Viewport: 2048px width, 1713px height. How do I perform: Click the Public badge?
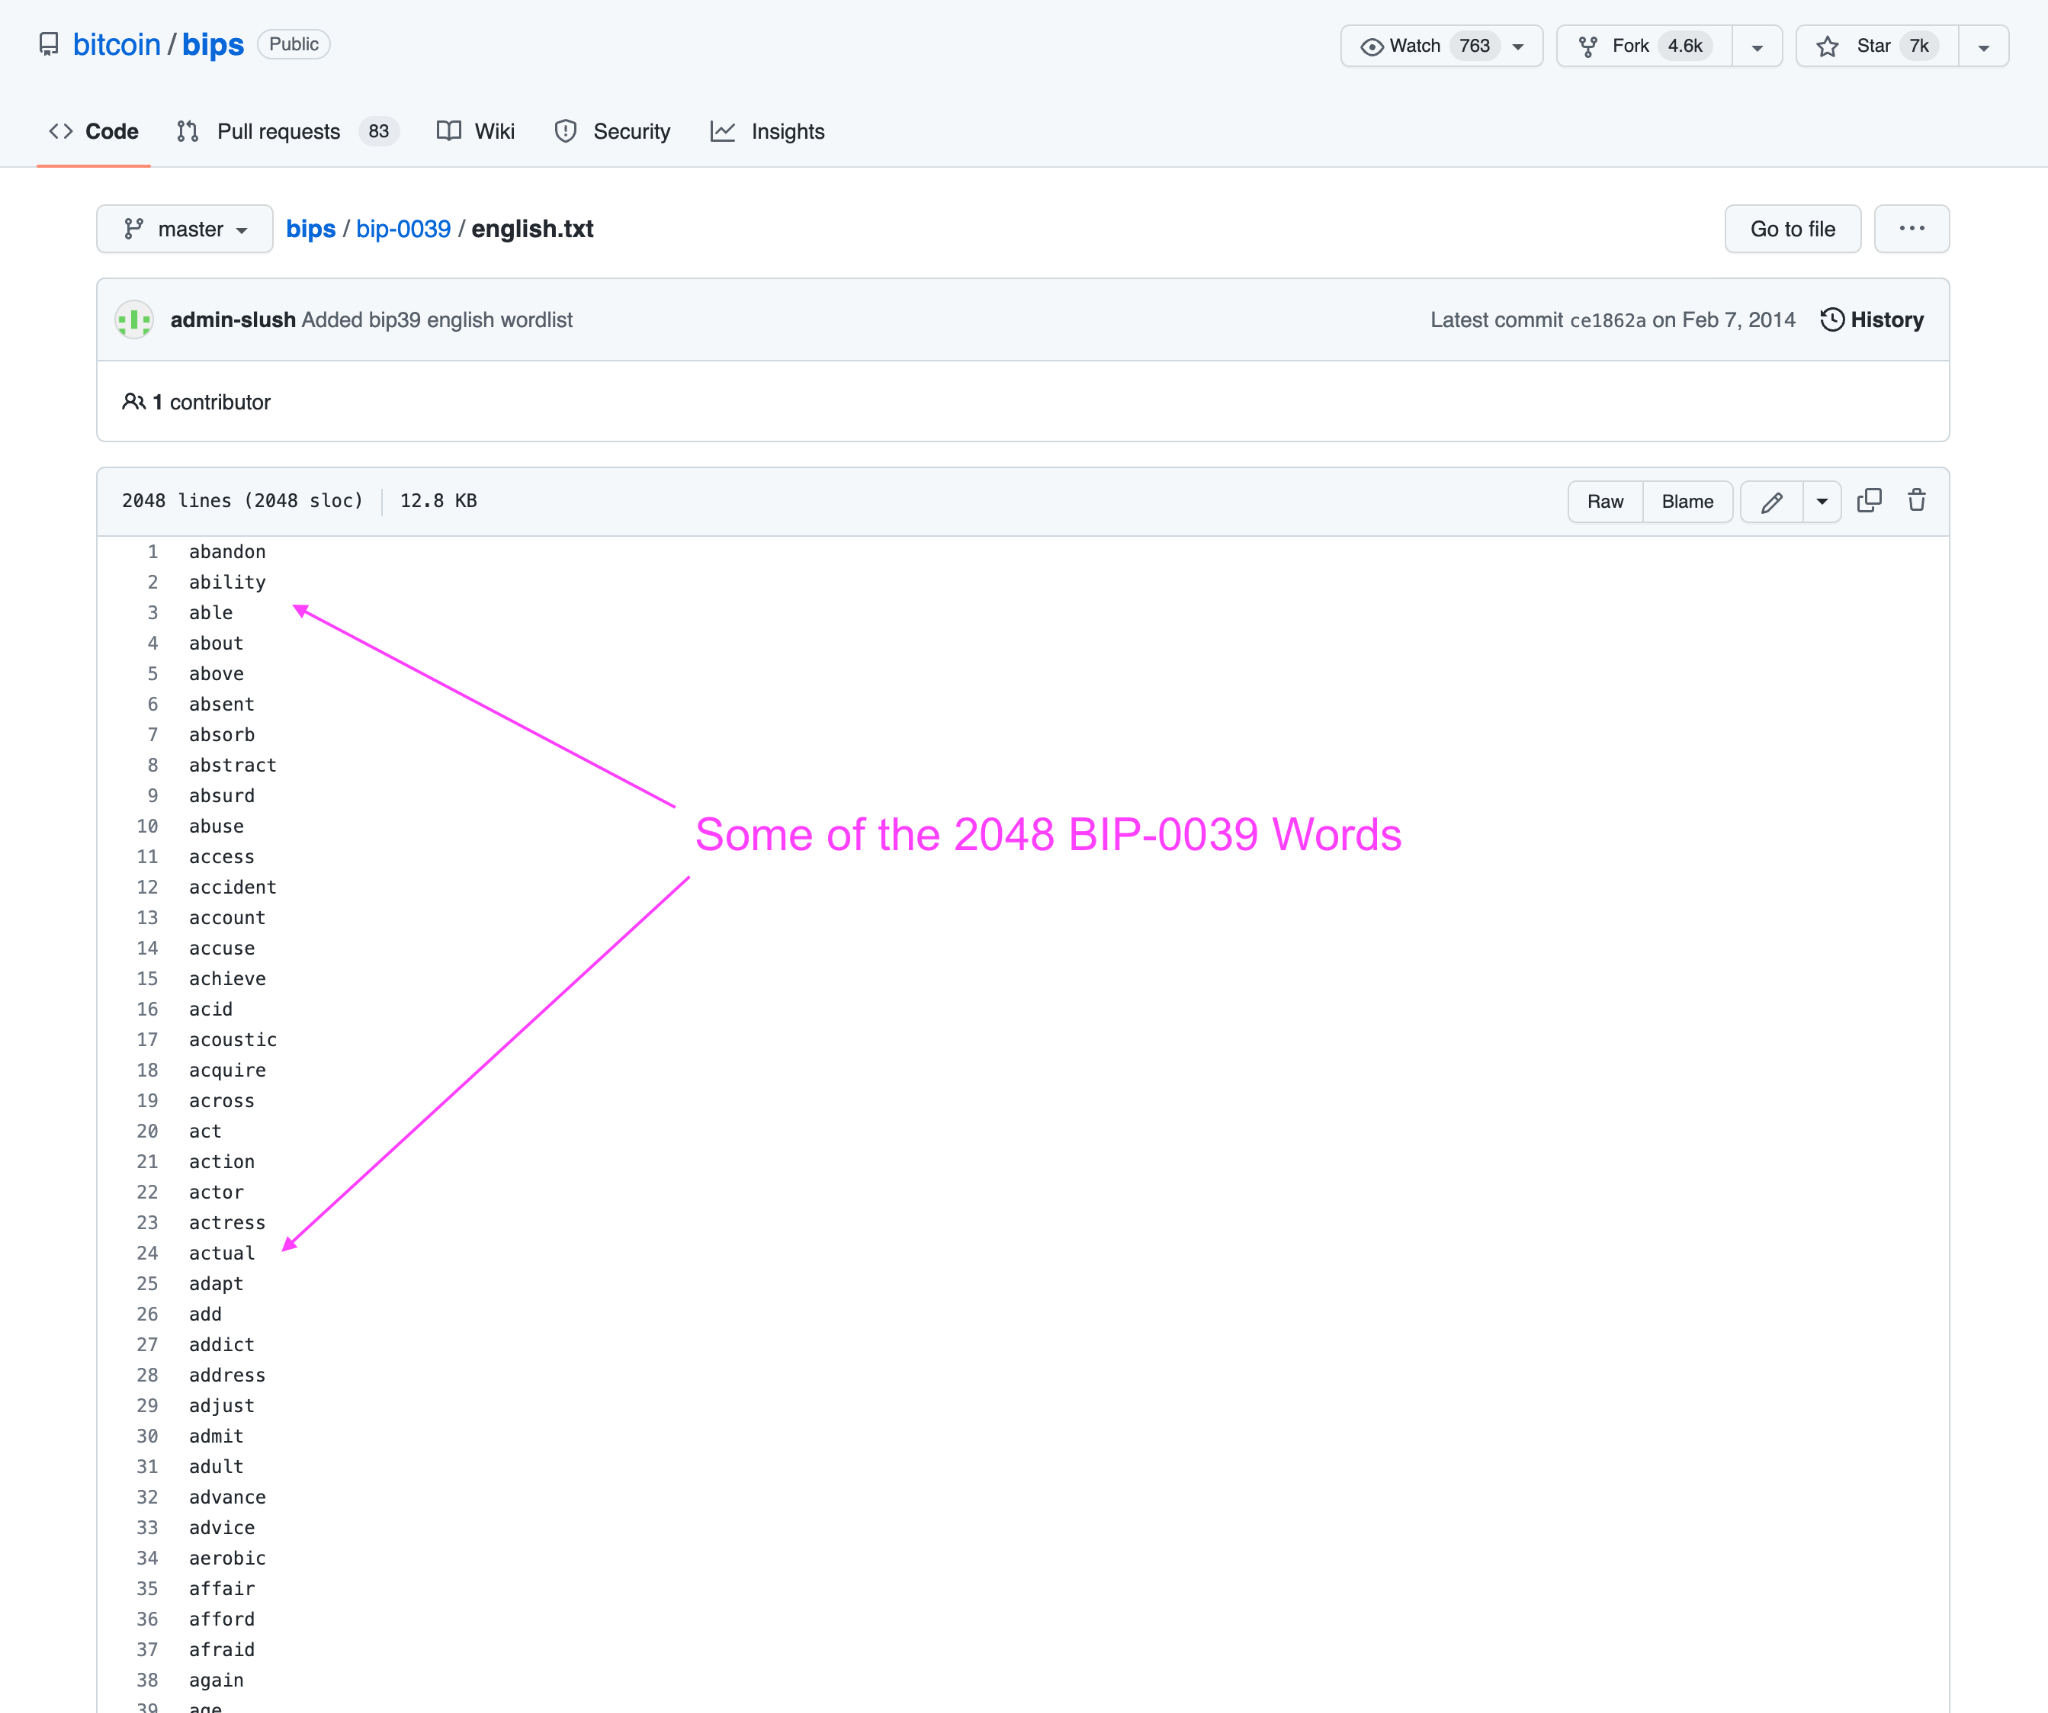[294, 44]
